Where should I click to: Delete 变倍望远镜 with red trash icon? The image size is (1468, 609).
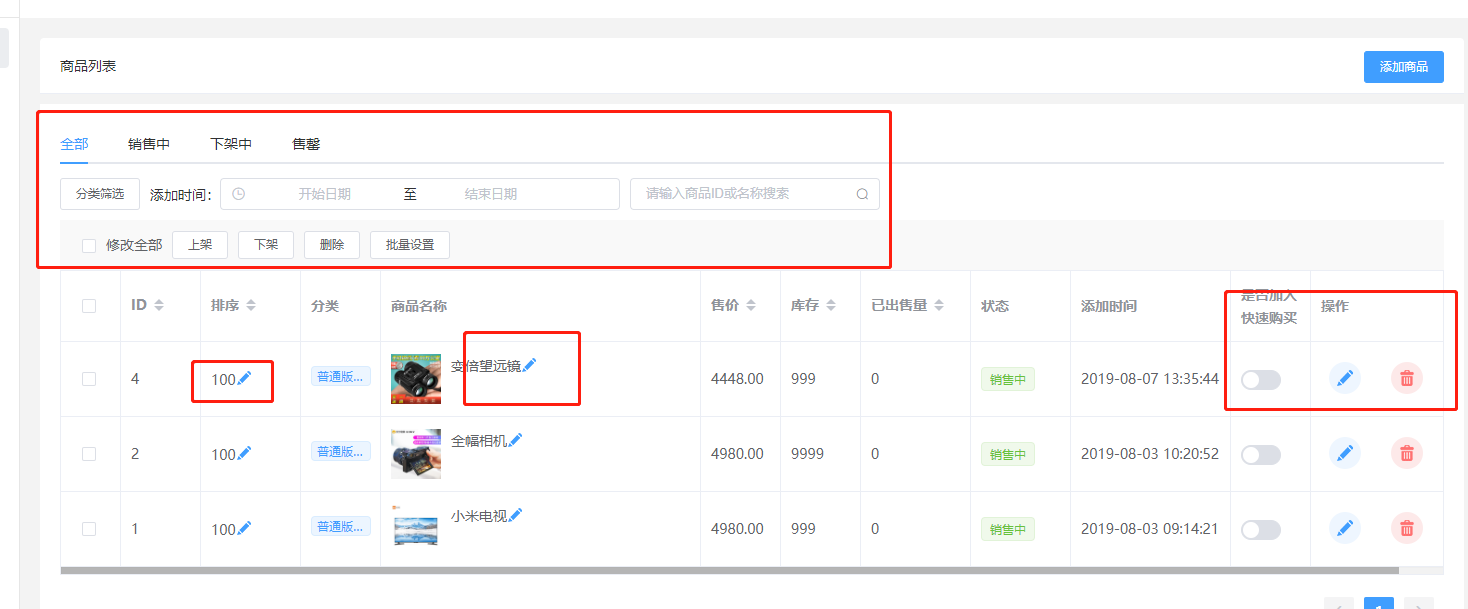coord(1407,378)
